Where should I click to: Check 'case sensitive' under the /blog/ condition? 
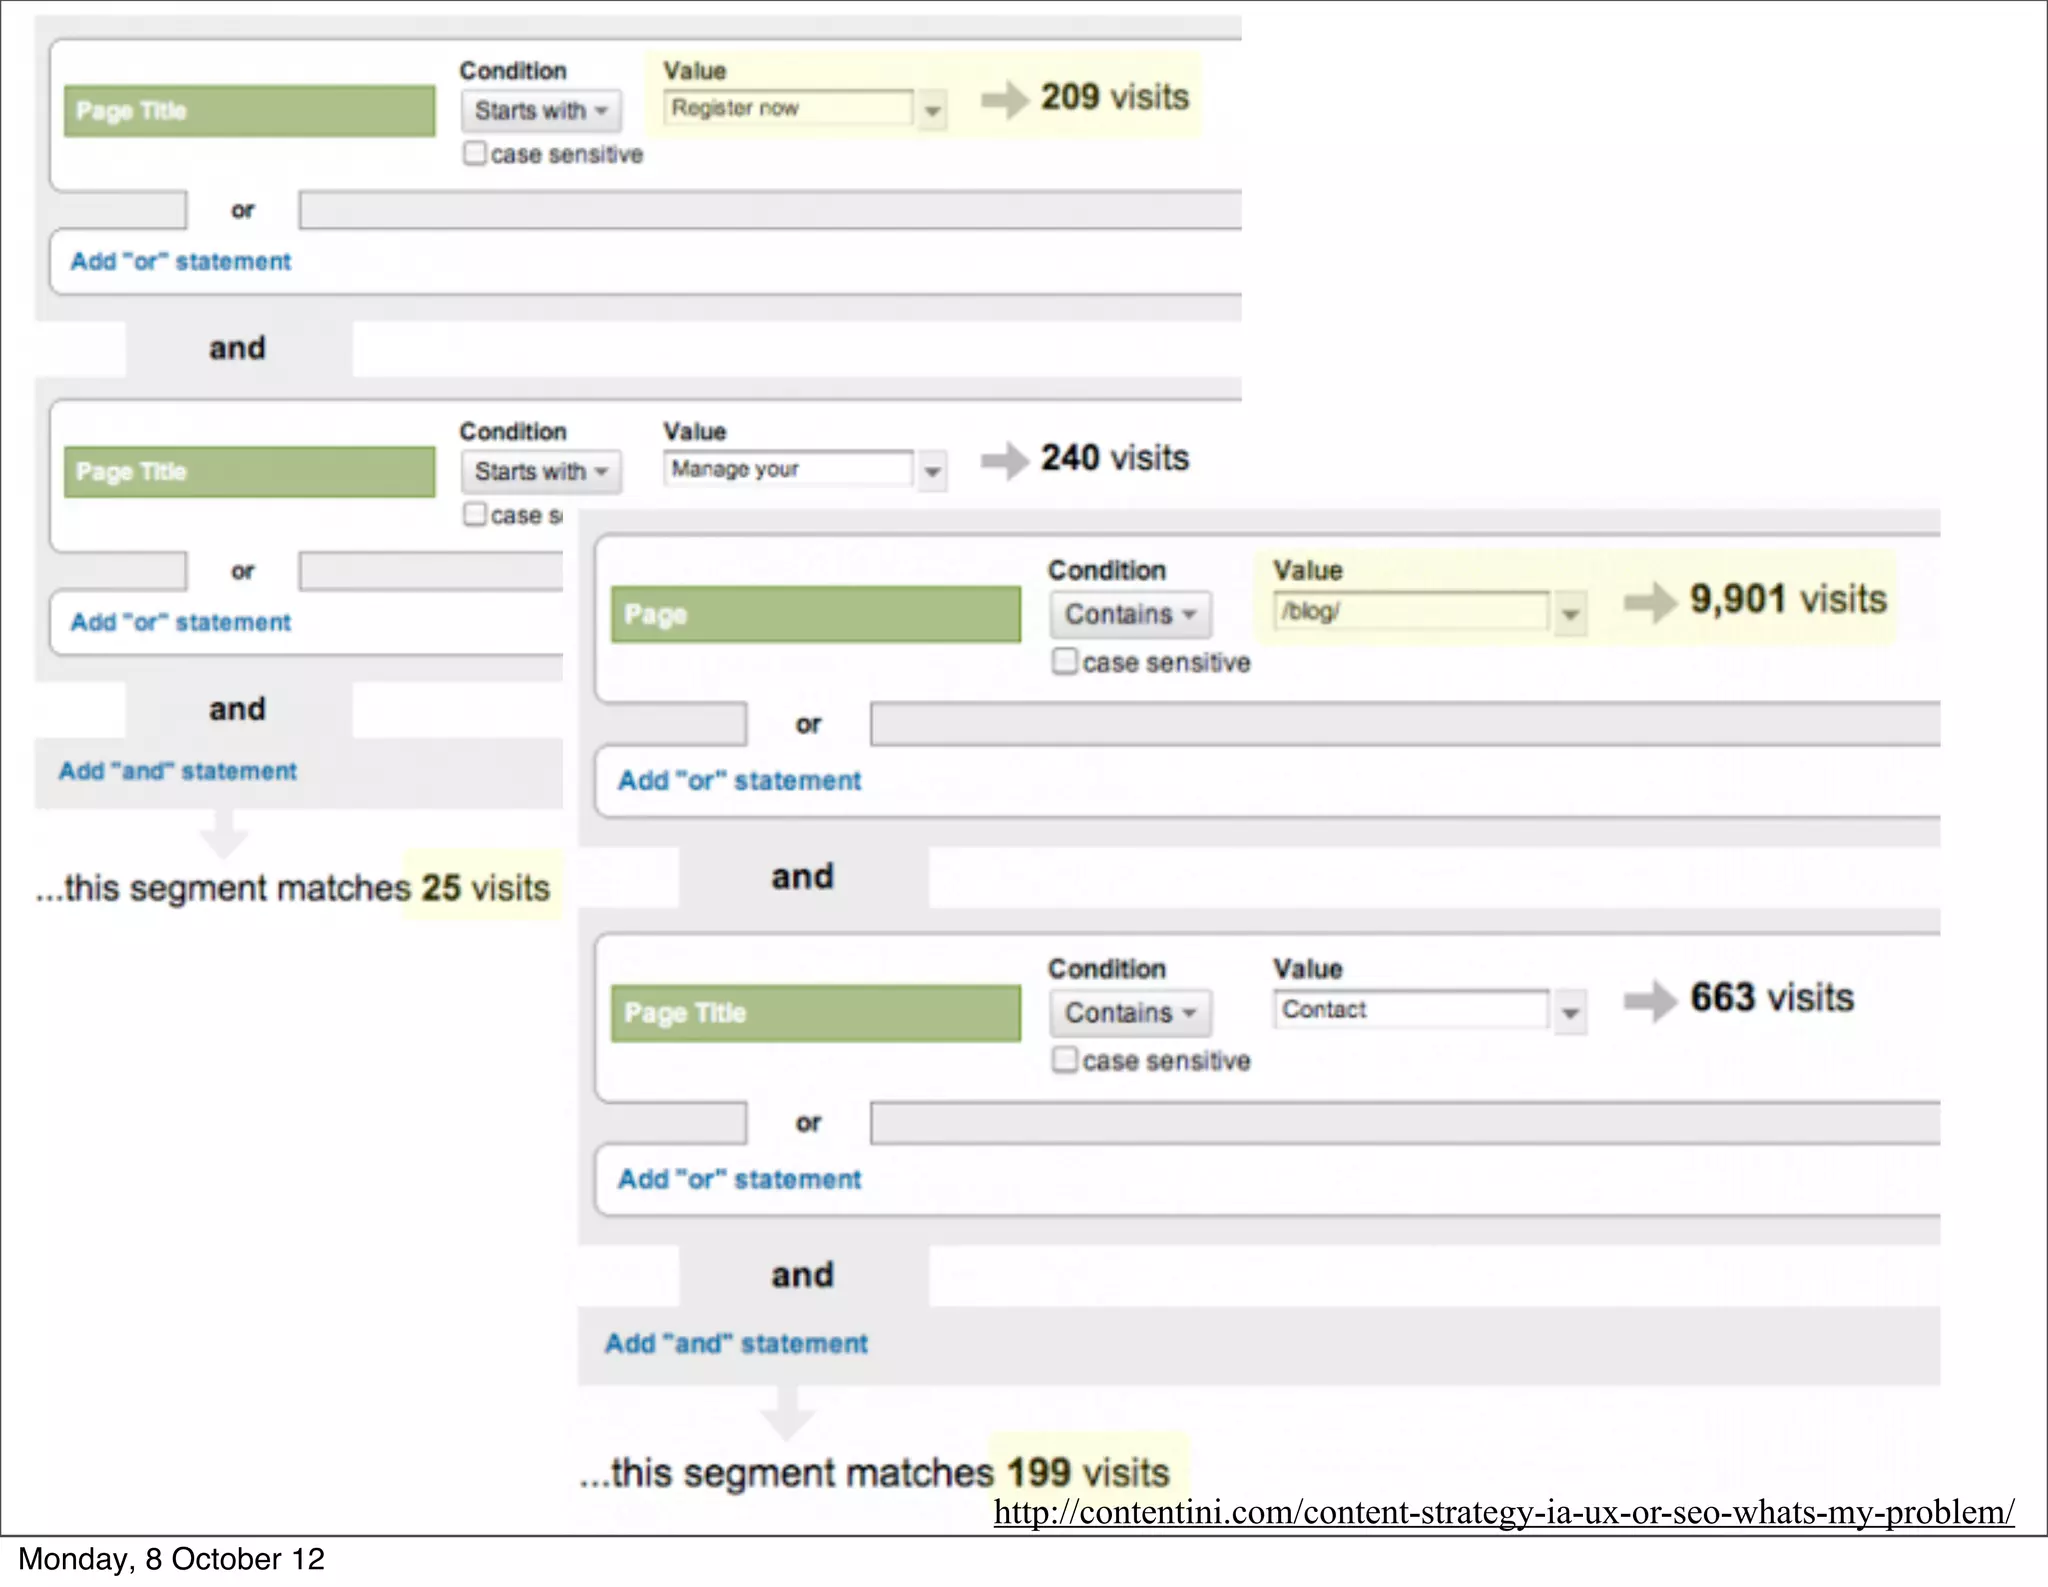coord(1065,661)
